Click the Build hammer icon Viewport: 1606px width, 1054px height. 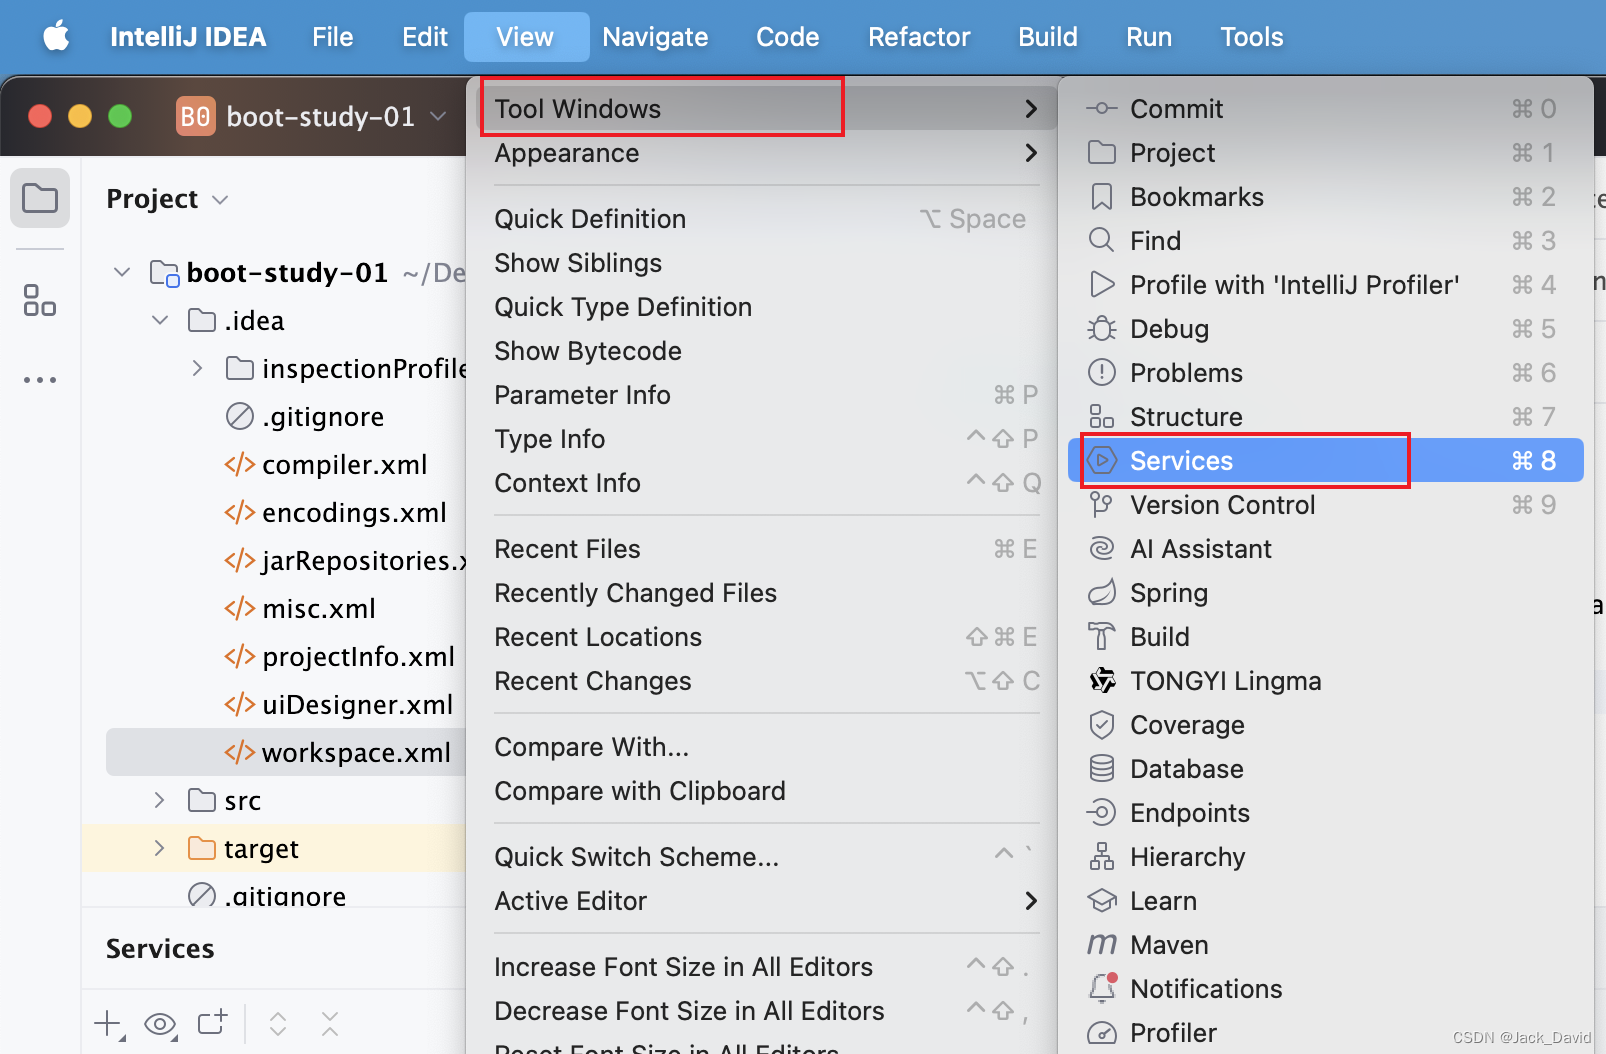click(x=1101, y=637)
